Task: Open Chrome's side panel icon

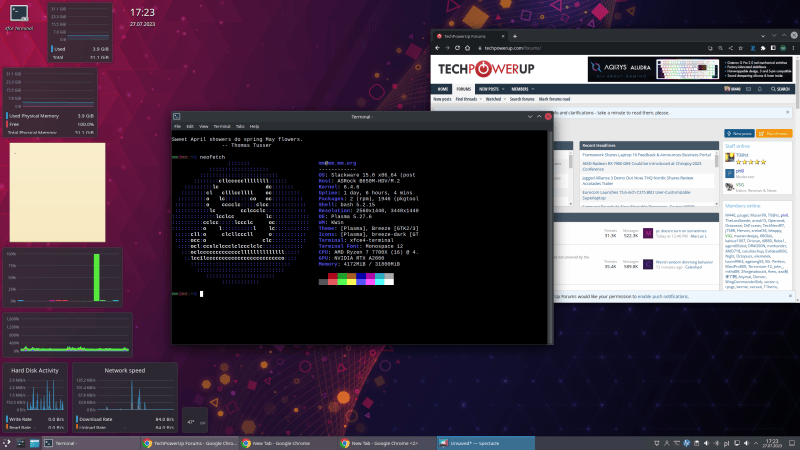Action: [x=773, y=48]
